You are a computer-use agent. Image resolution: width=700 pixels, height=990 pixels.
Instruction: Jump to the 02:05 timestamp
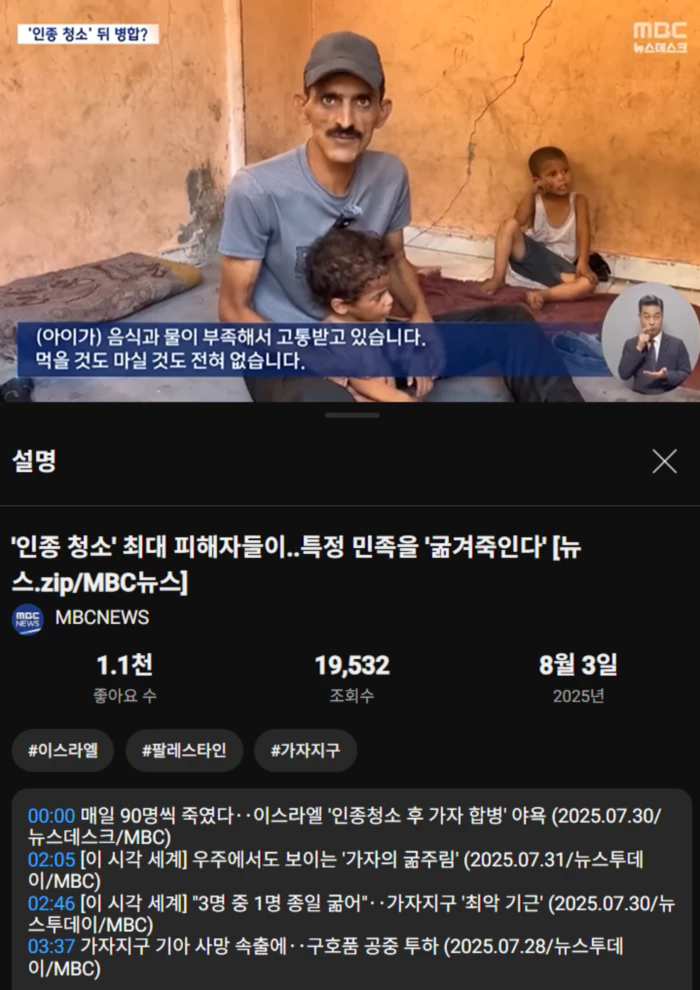(51, 859)
